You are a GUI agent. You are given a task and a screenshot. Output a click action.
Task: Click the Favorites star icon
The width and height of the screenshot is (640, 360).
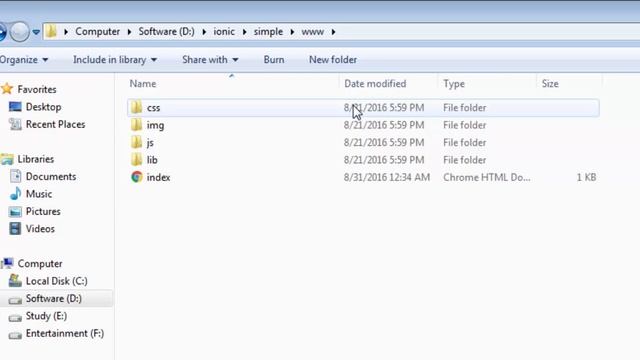(7, 89)
